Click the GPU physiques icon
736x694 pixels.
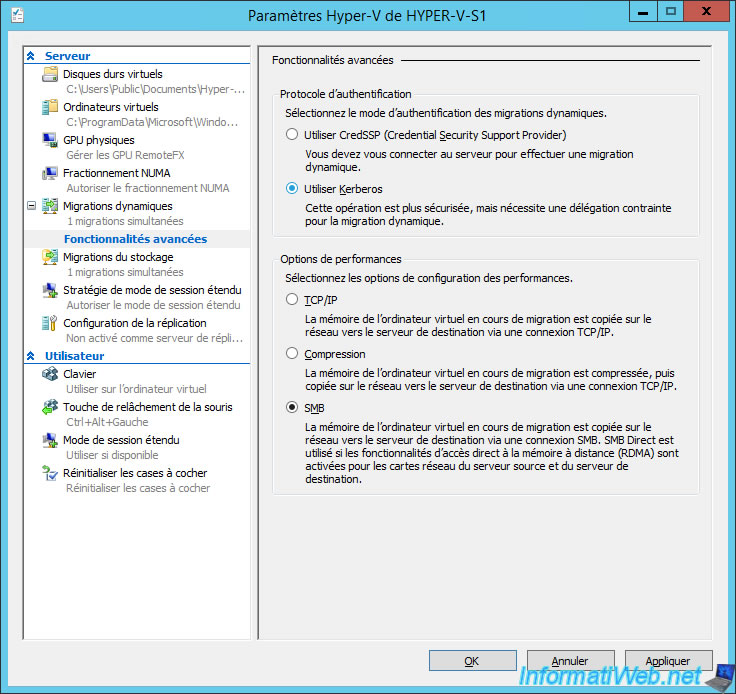tap(50, 140)
